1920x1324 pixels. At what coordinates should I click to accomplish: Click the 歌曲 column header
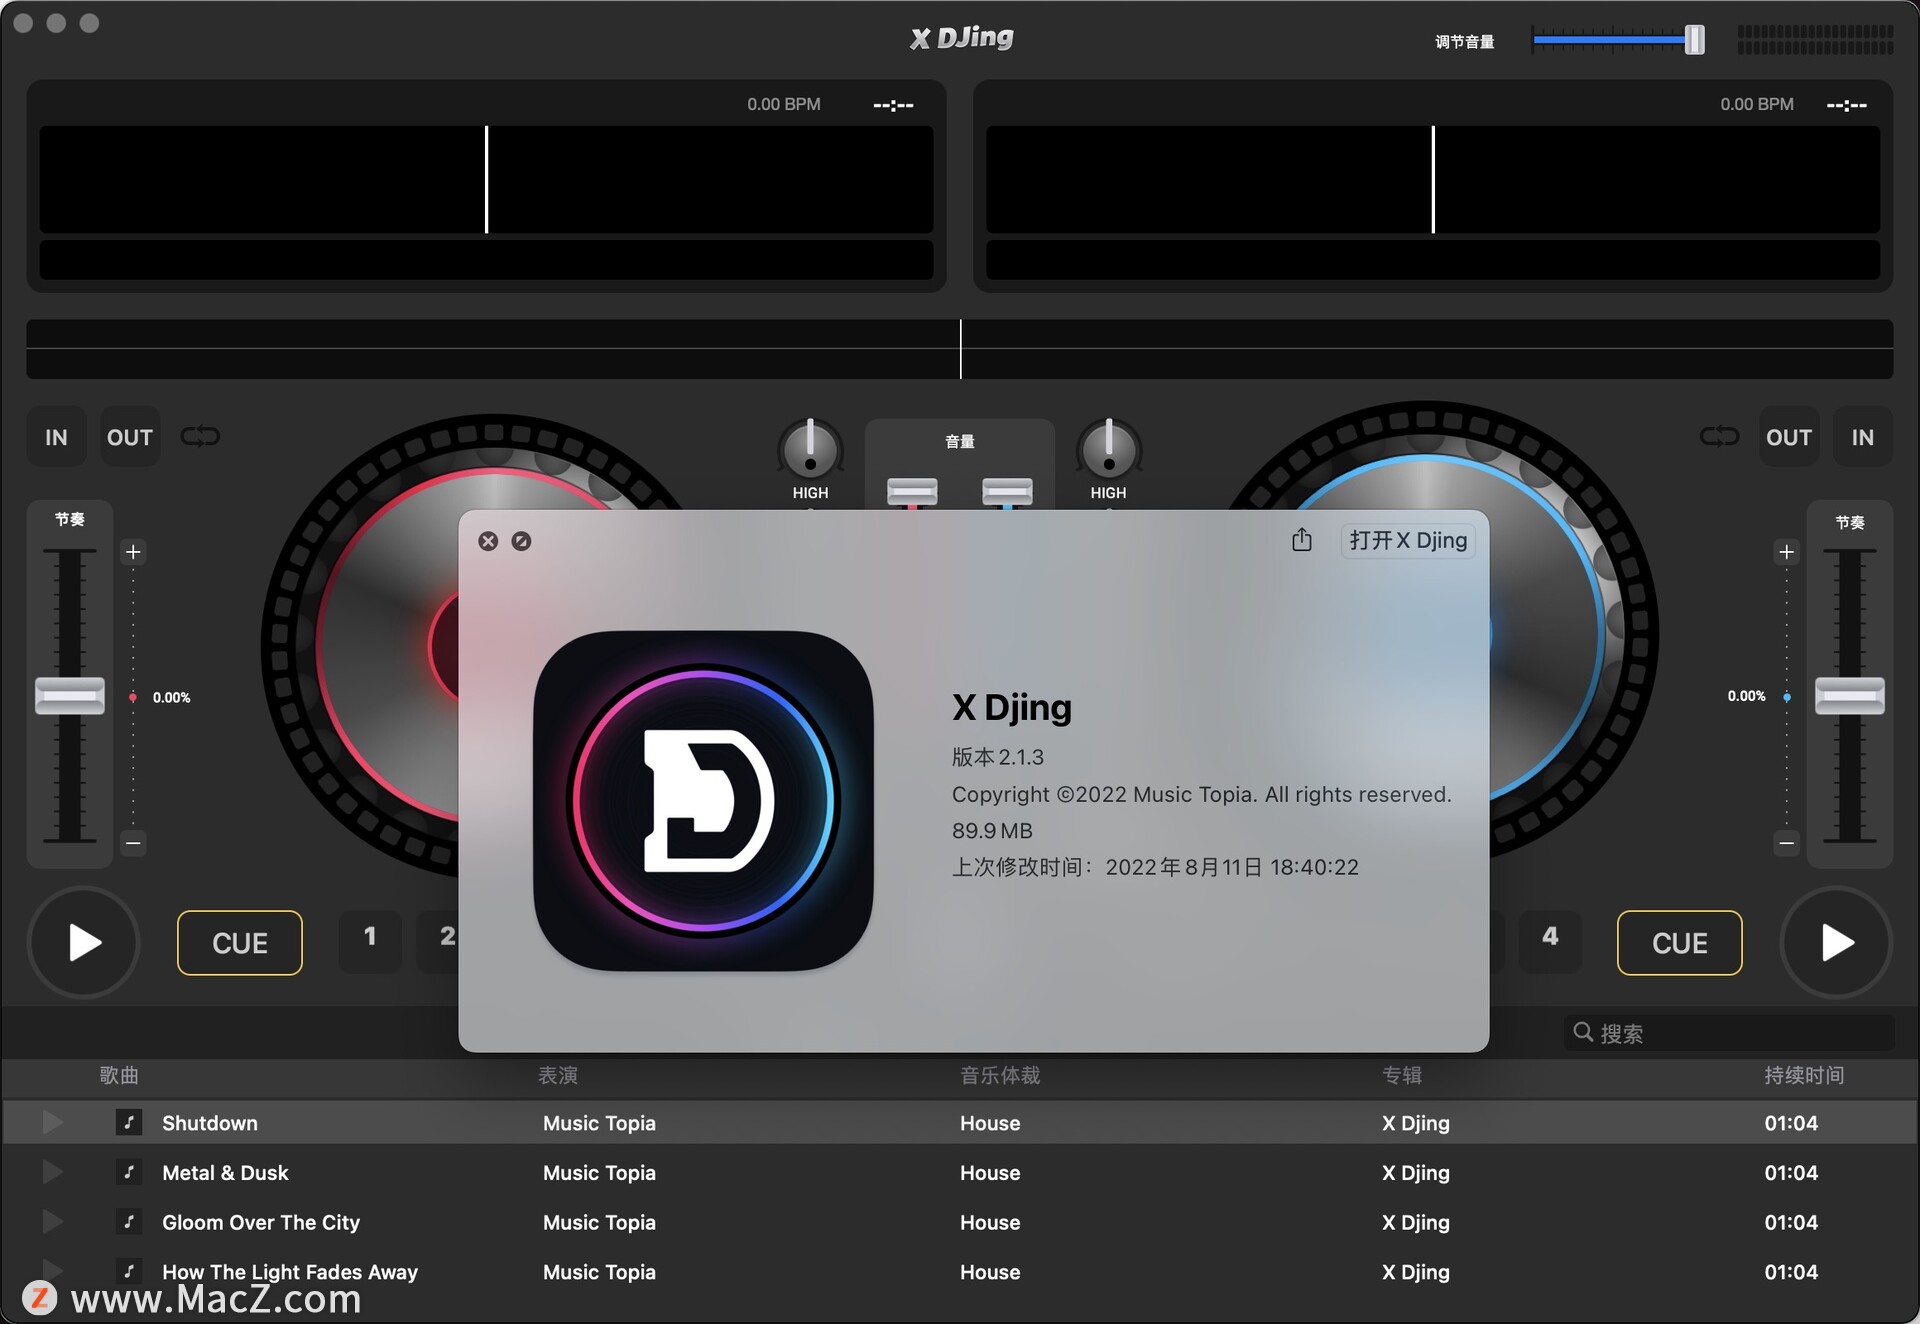(118, 1076)
